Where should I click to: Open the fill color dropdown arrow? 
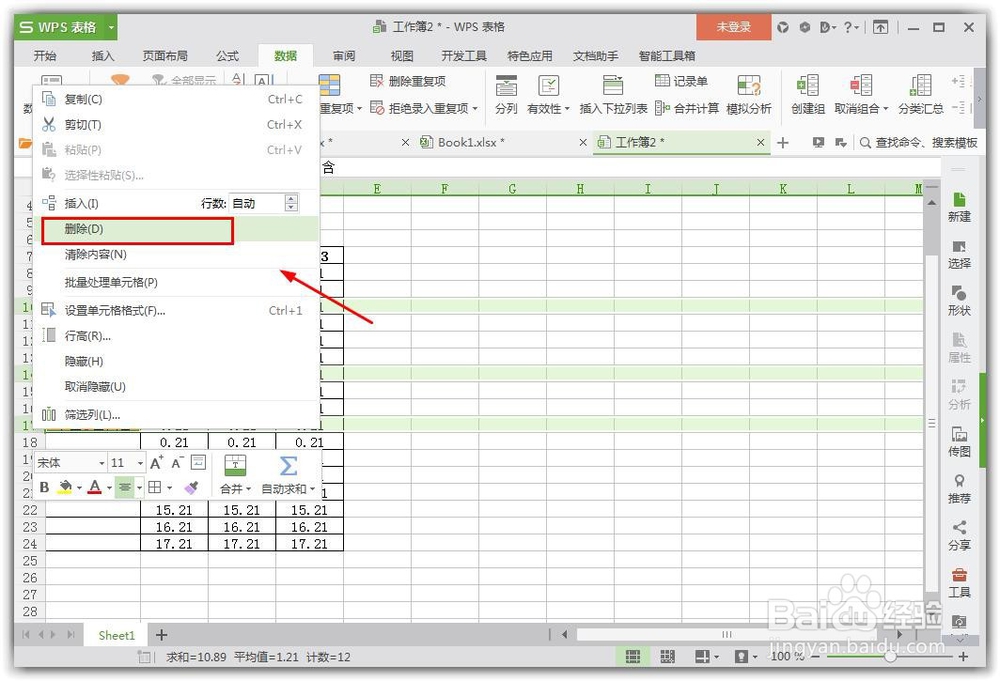79,488
